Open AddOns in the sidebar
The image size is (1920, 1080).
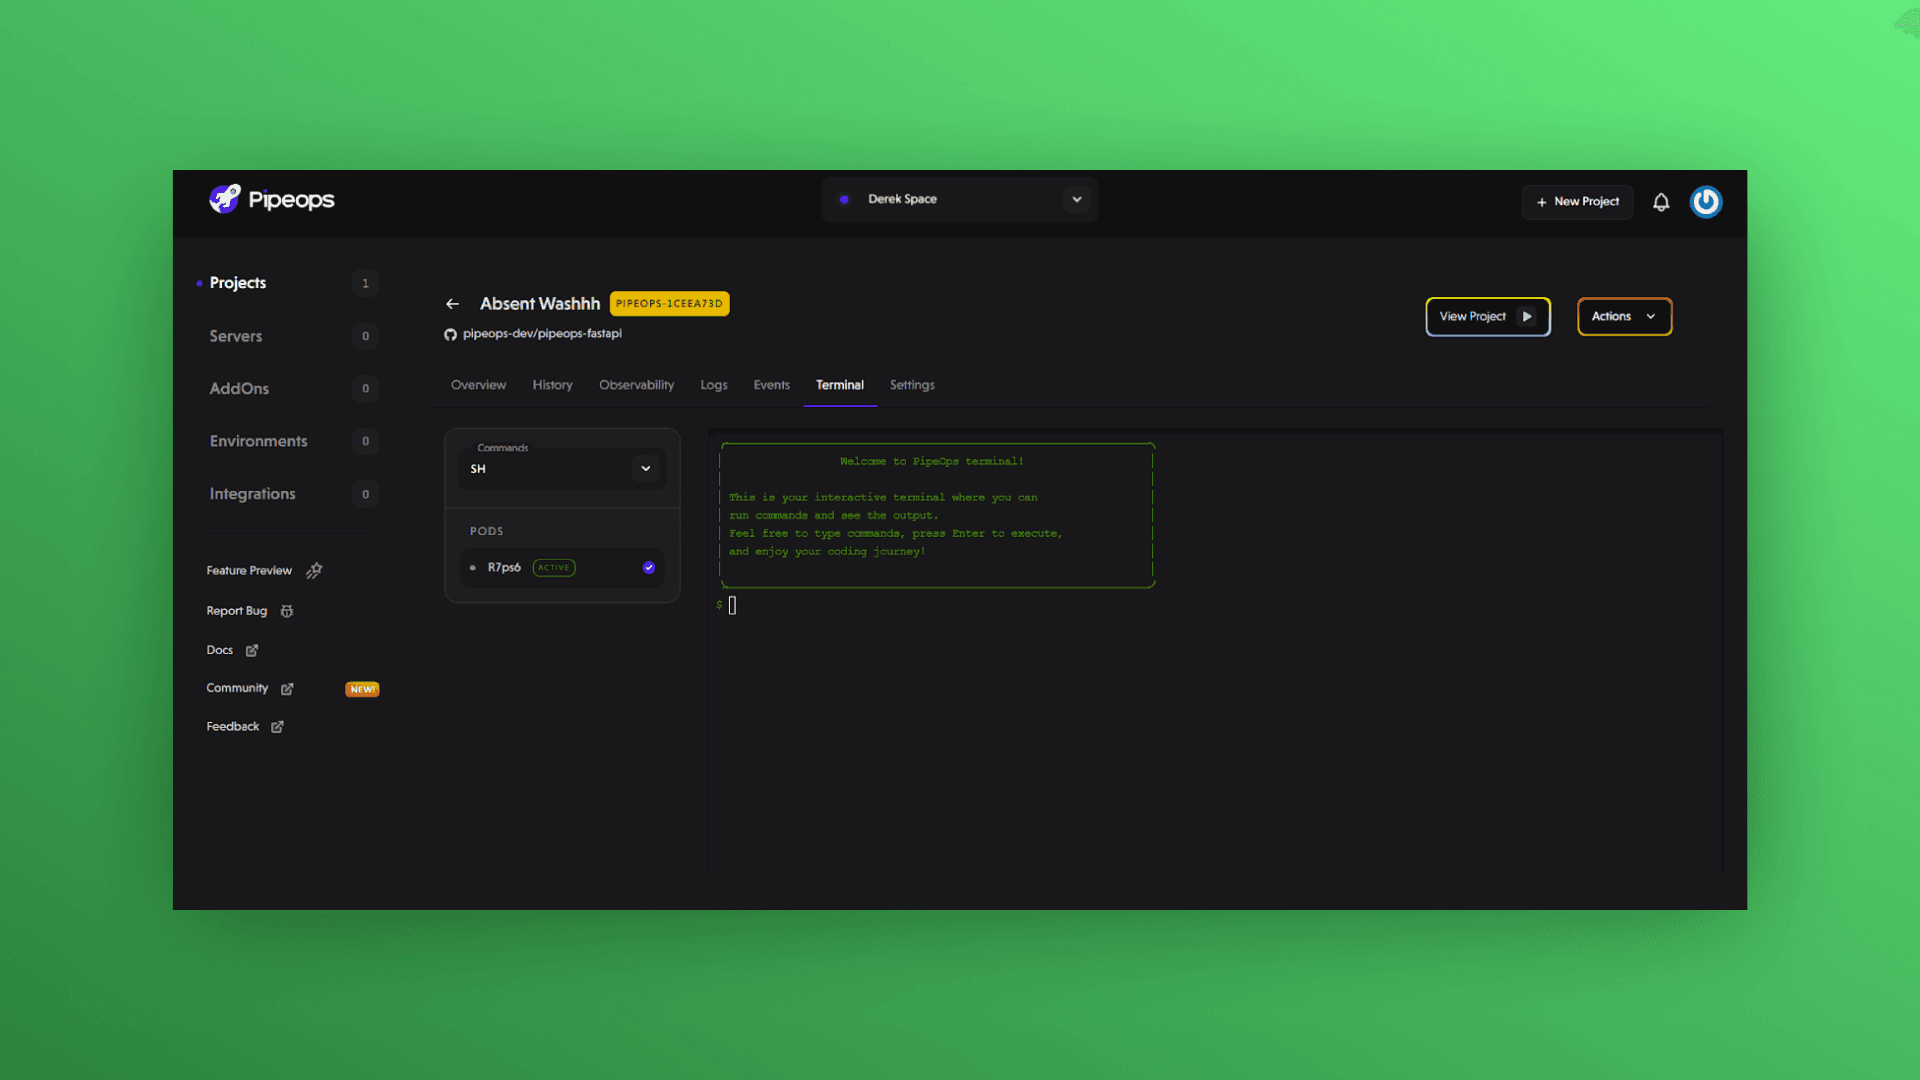coord(239,389)
